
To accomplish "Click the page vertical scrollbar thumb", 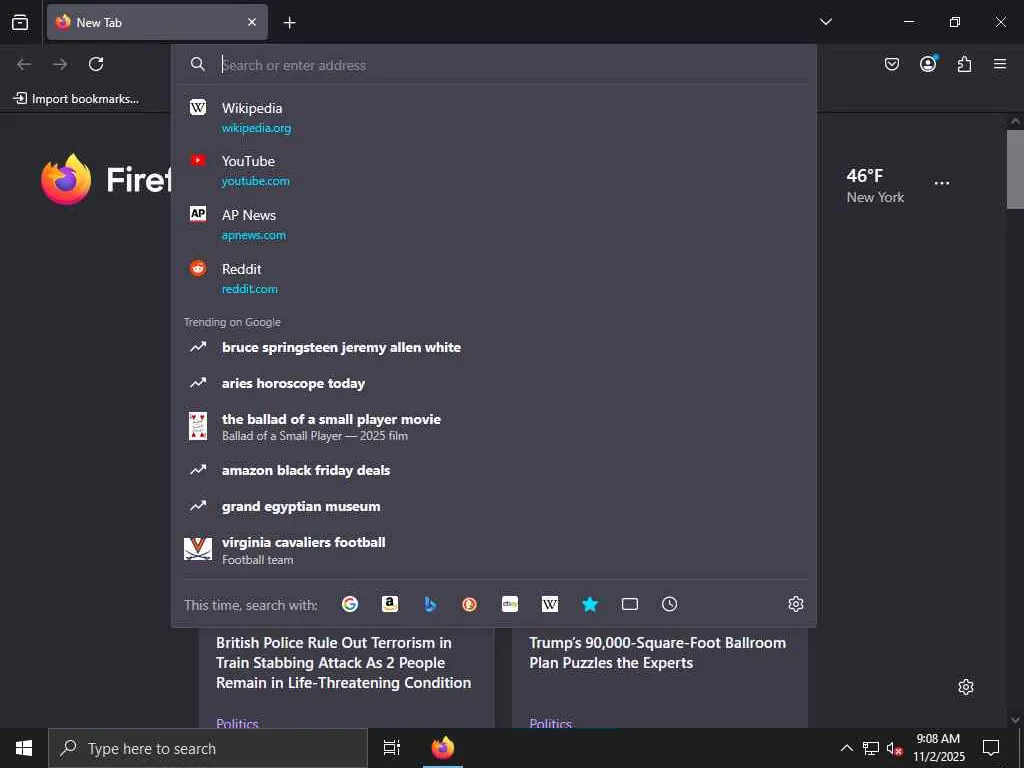I will (x=1015, y=170).
